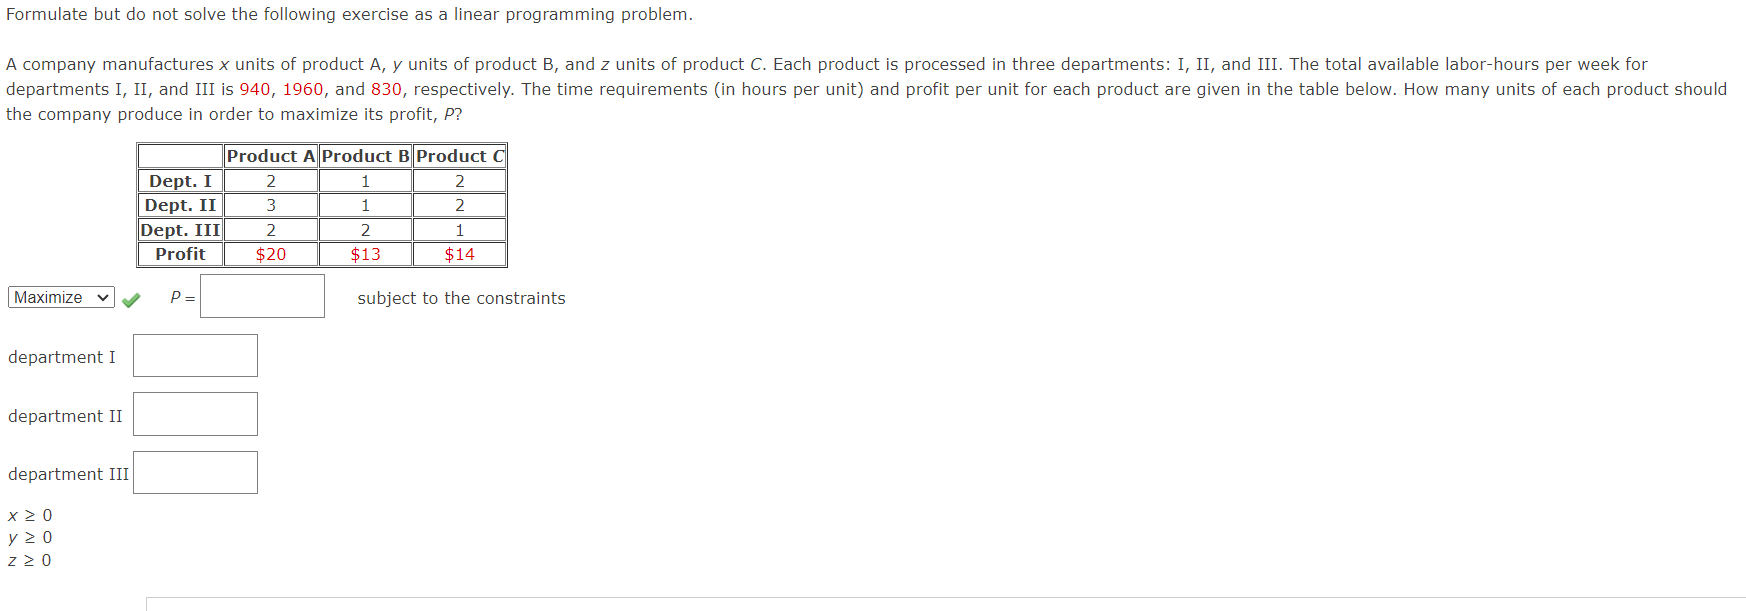Click the department I constraint box
The image size is (1746, 611).
[x=194, y=355]
